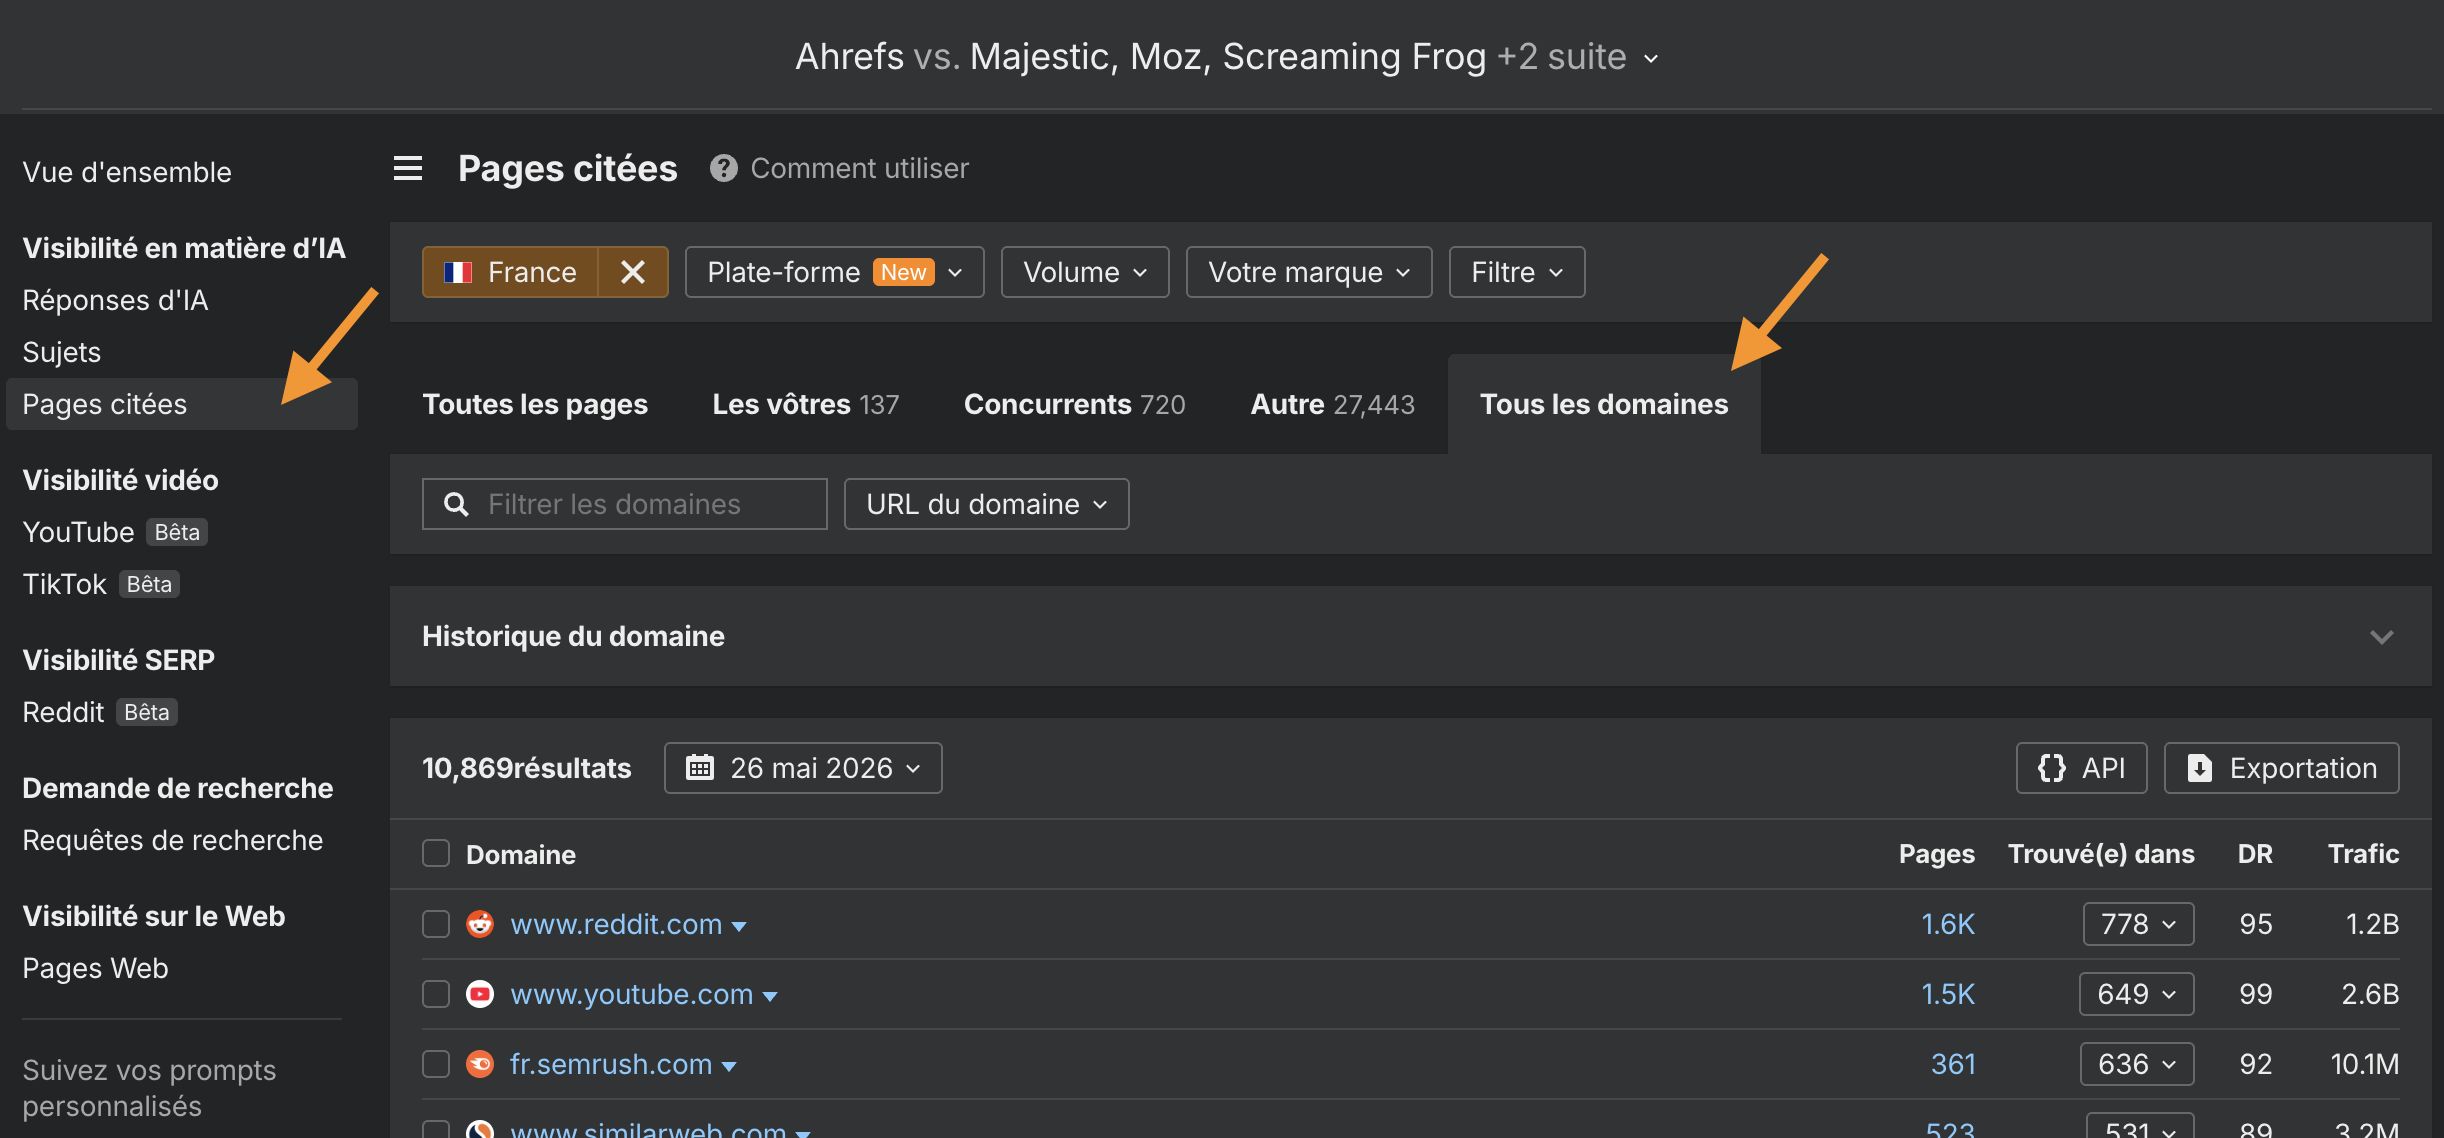Open the fr.semrush.com domain link

(611, 1064)
